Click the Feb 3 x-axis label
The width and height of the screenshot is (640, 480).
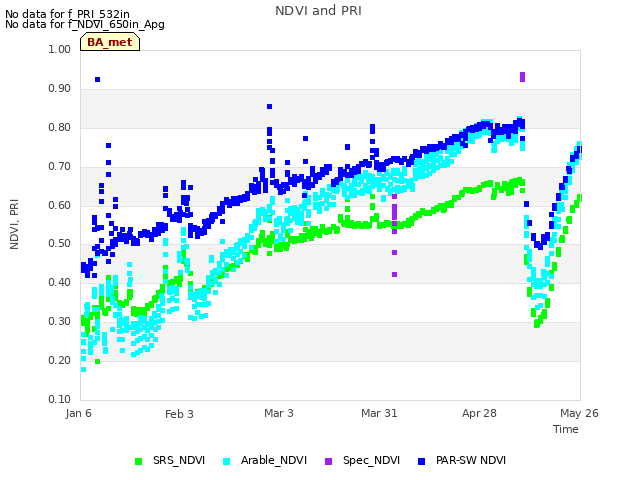pyautogui.click(x=179, y=414)
